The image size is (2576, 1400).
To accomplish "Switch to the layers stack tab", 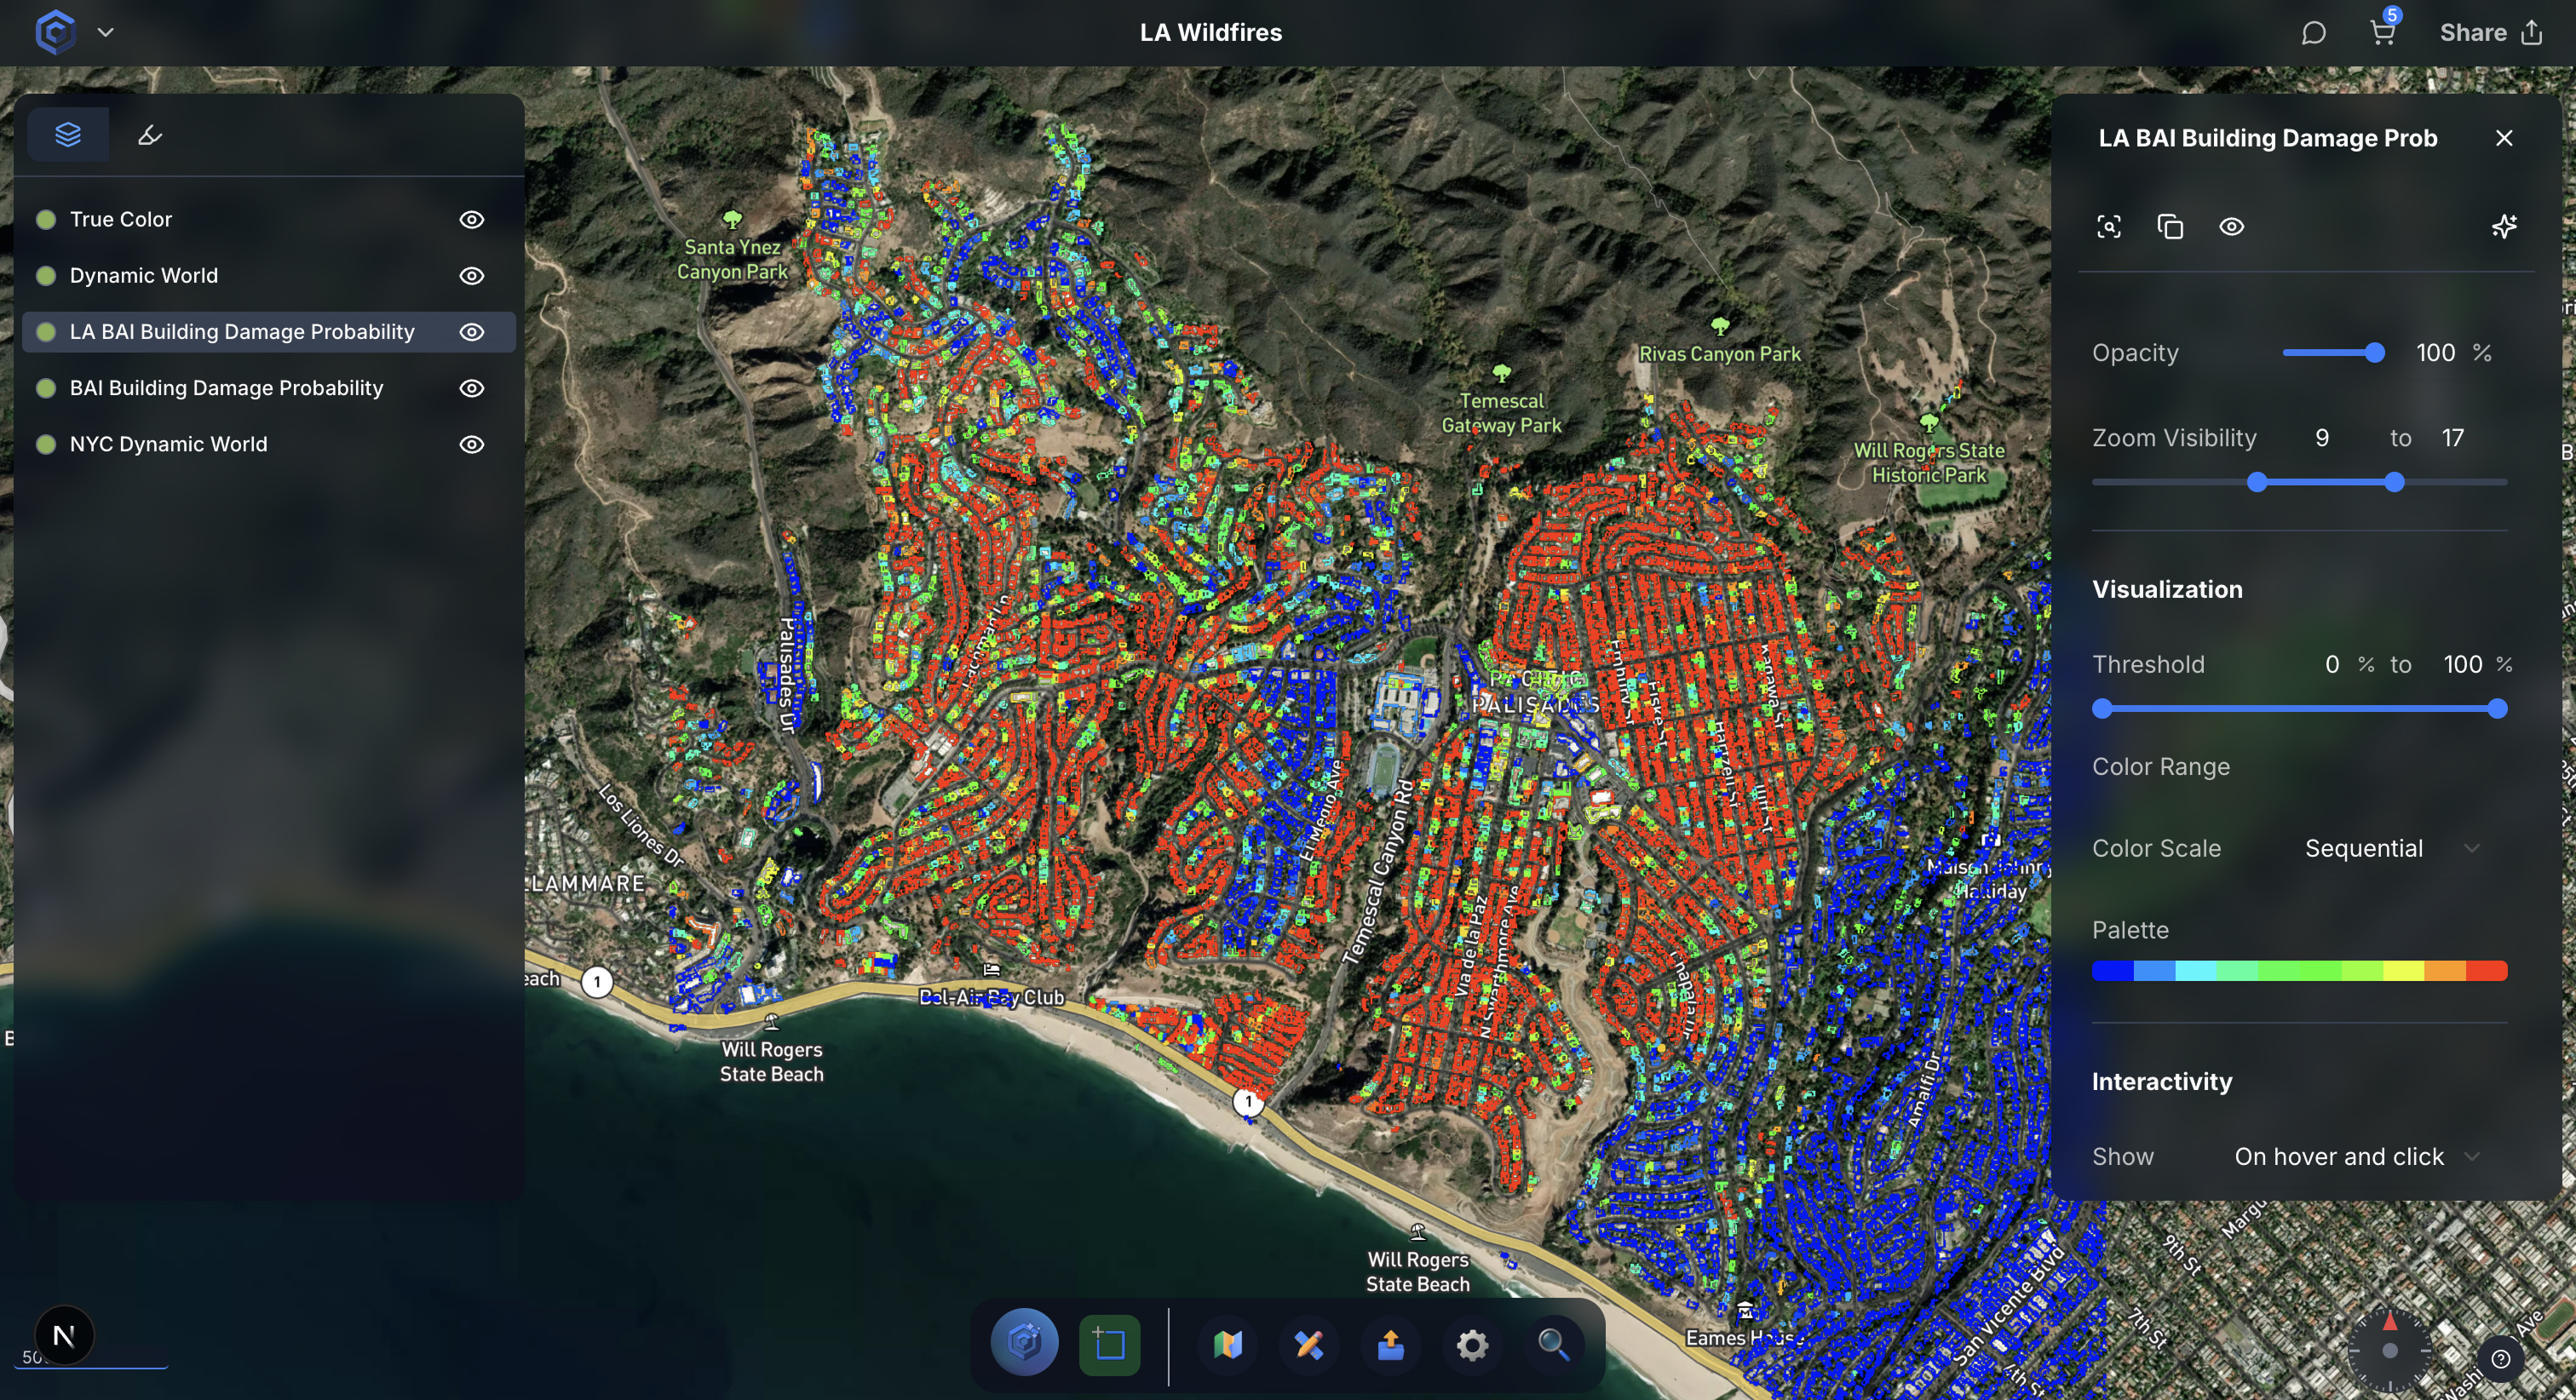I will [68, 135].
